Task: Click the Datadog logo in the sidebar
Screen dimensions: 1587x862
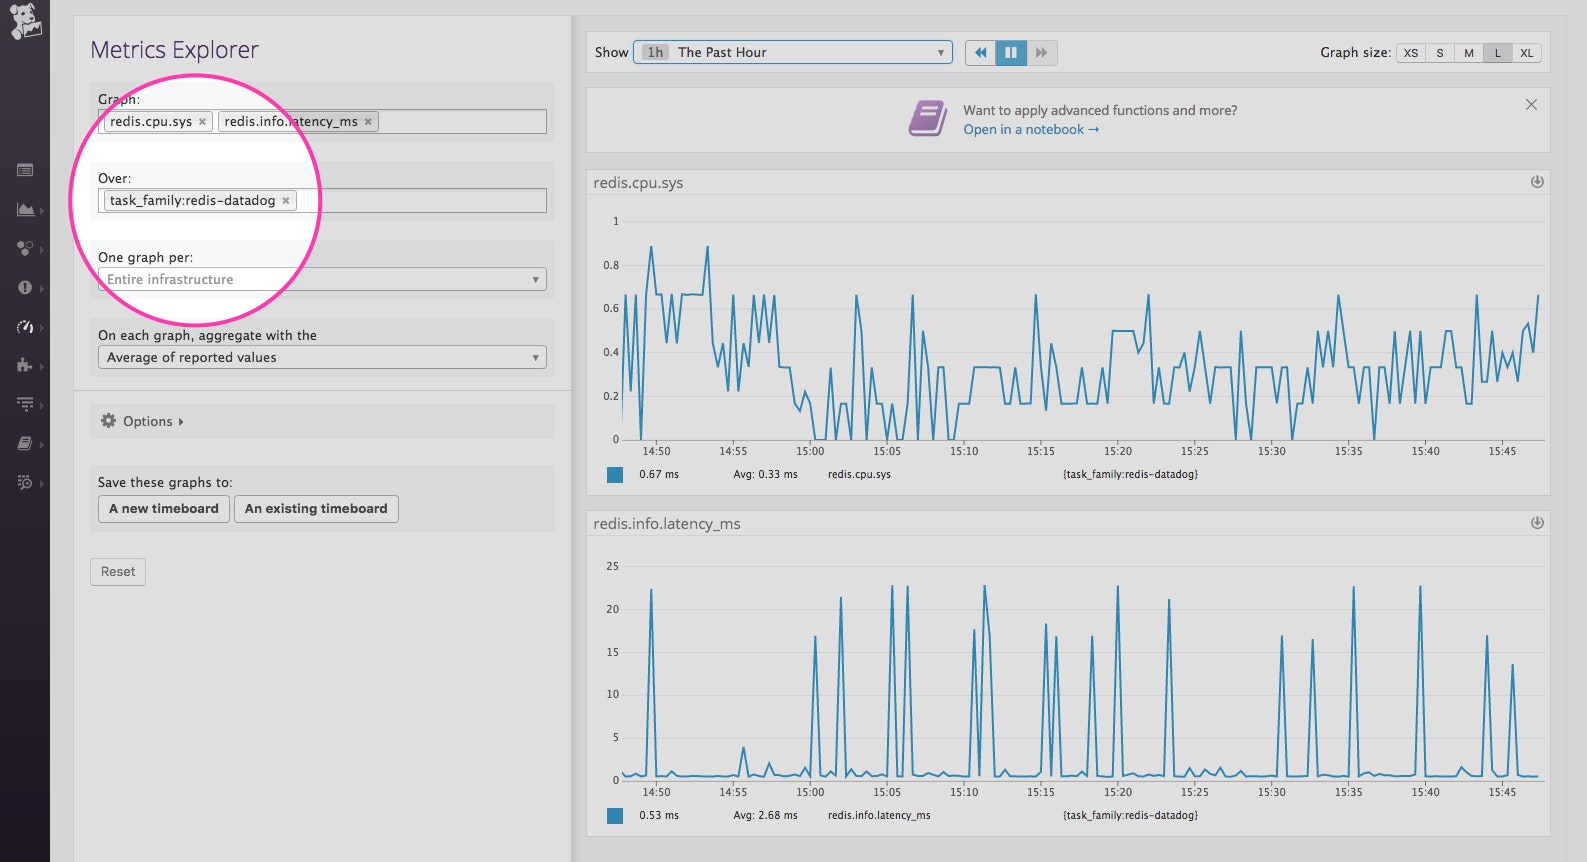Action: (x=25, y=21)
